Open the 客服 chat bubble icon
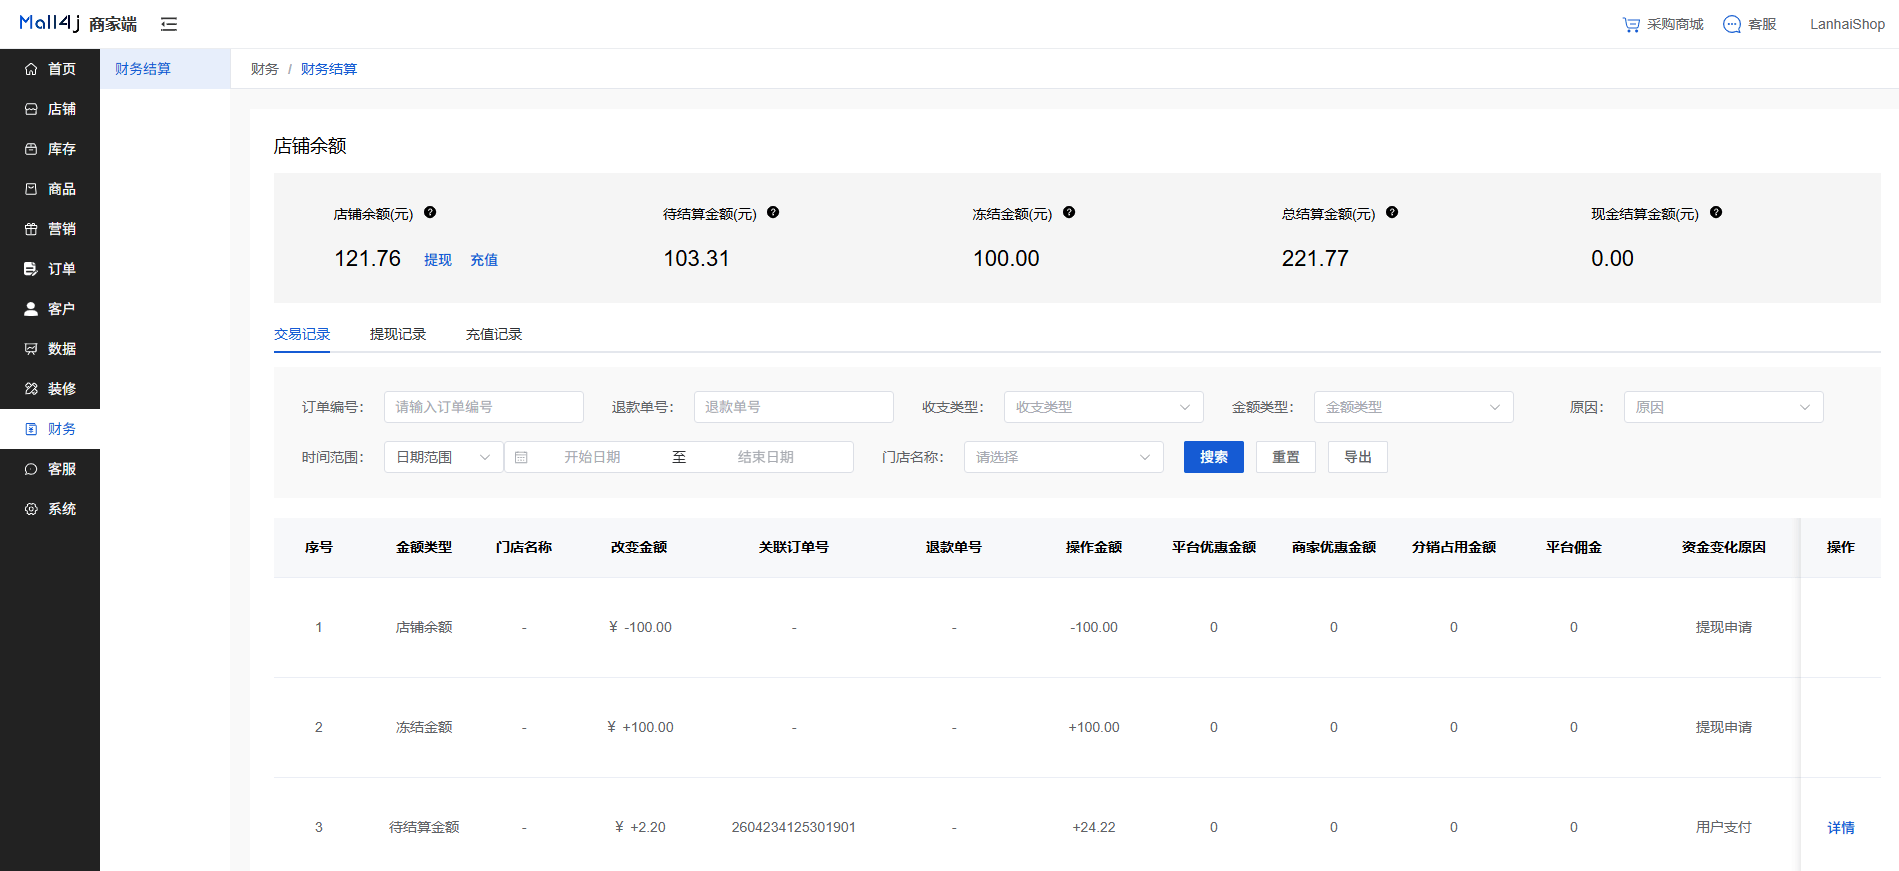Screen dimensions: 1899x871 coord(1732,24)
